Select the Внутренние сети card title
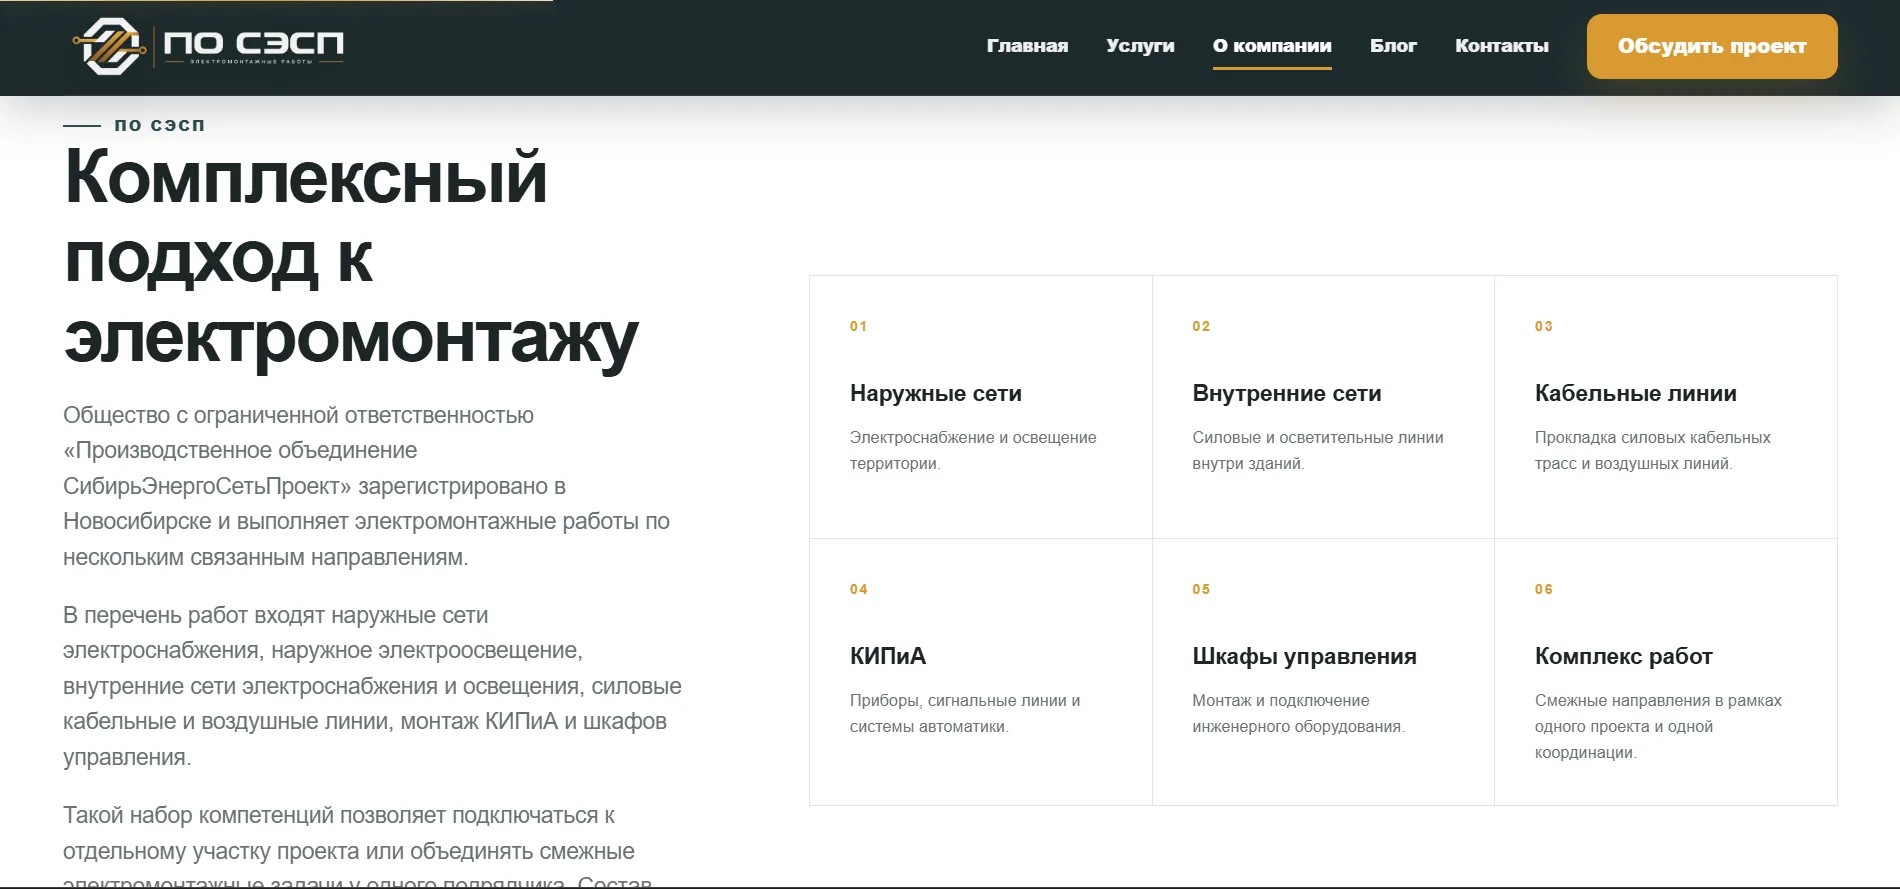1900x889 pixels. coord(1287,394)
